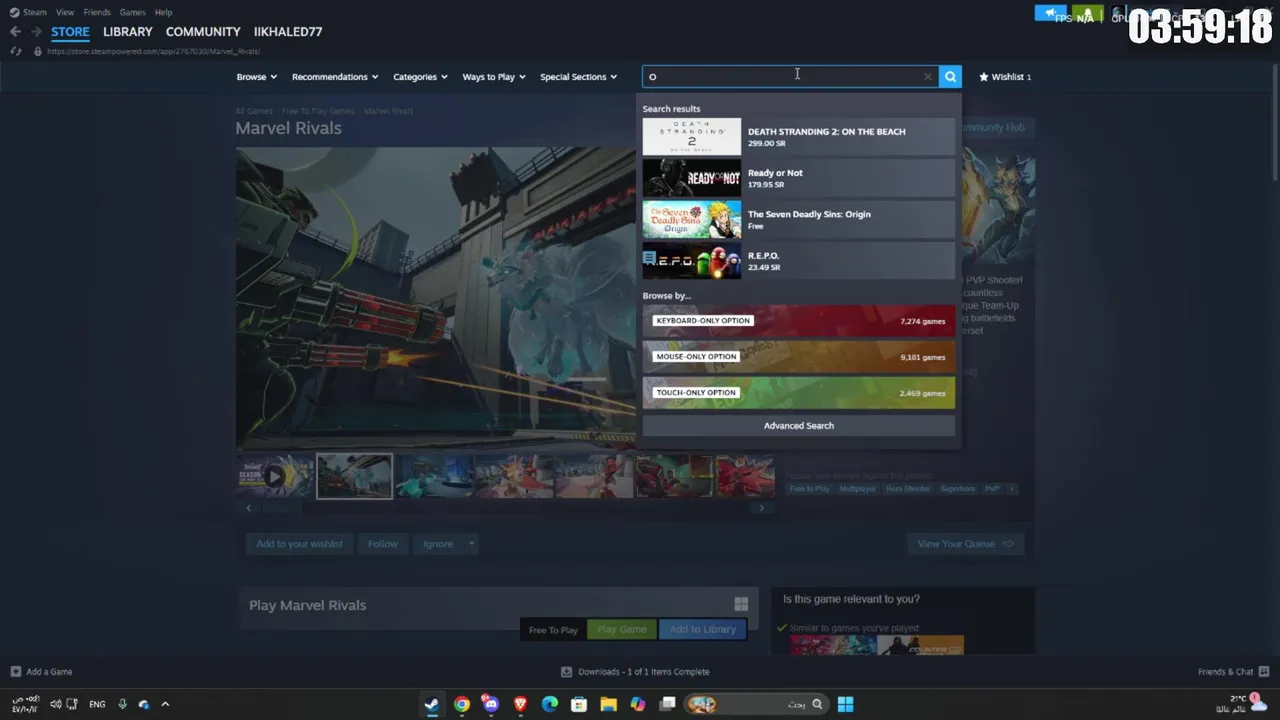Browse by Keyboard-Only Option
This screenshot has width=1280, height=720.
click(x=798, y=321)
